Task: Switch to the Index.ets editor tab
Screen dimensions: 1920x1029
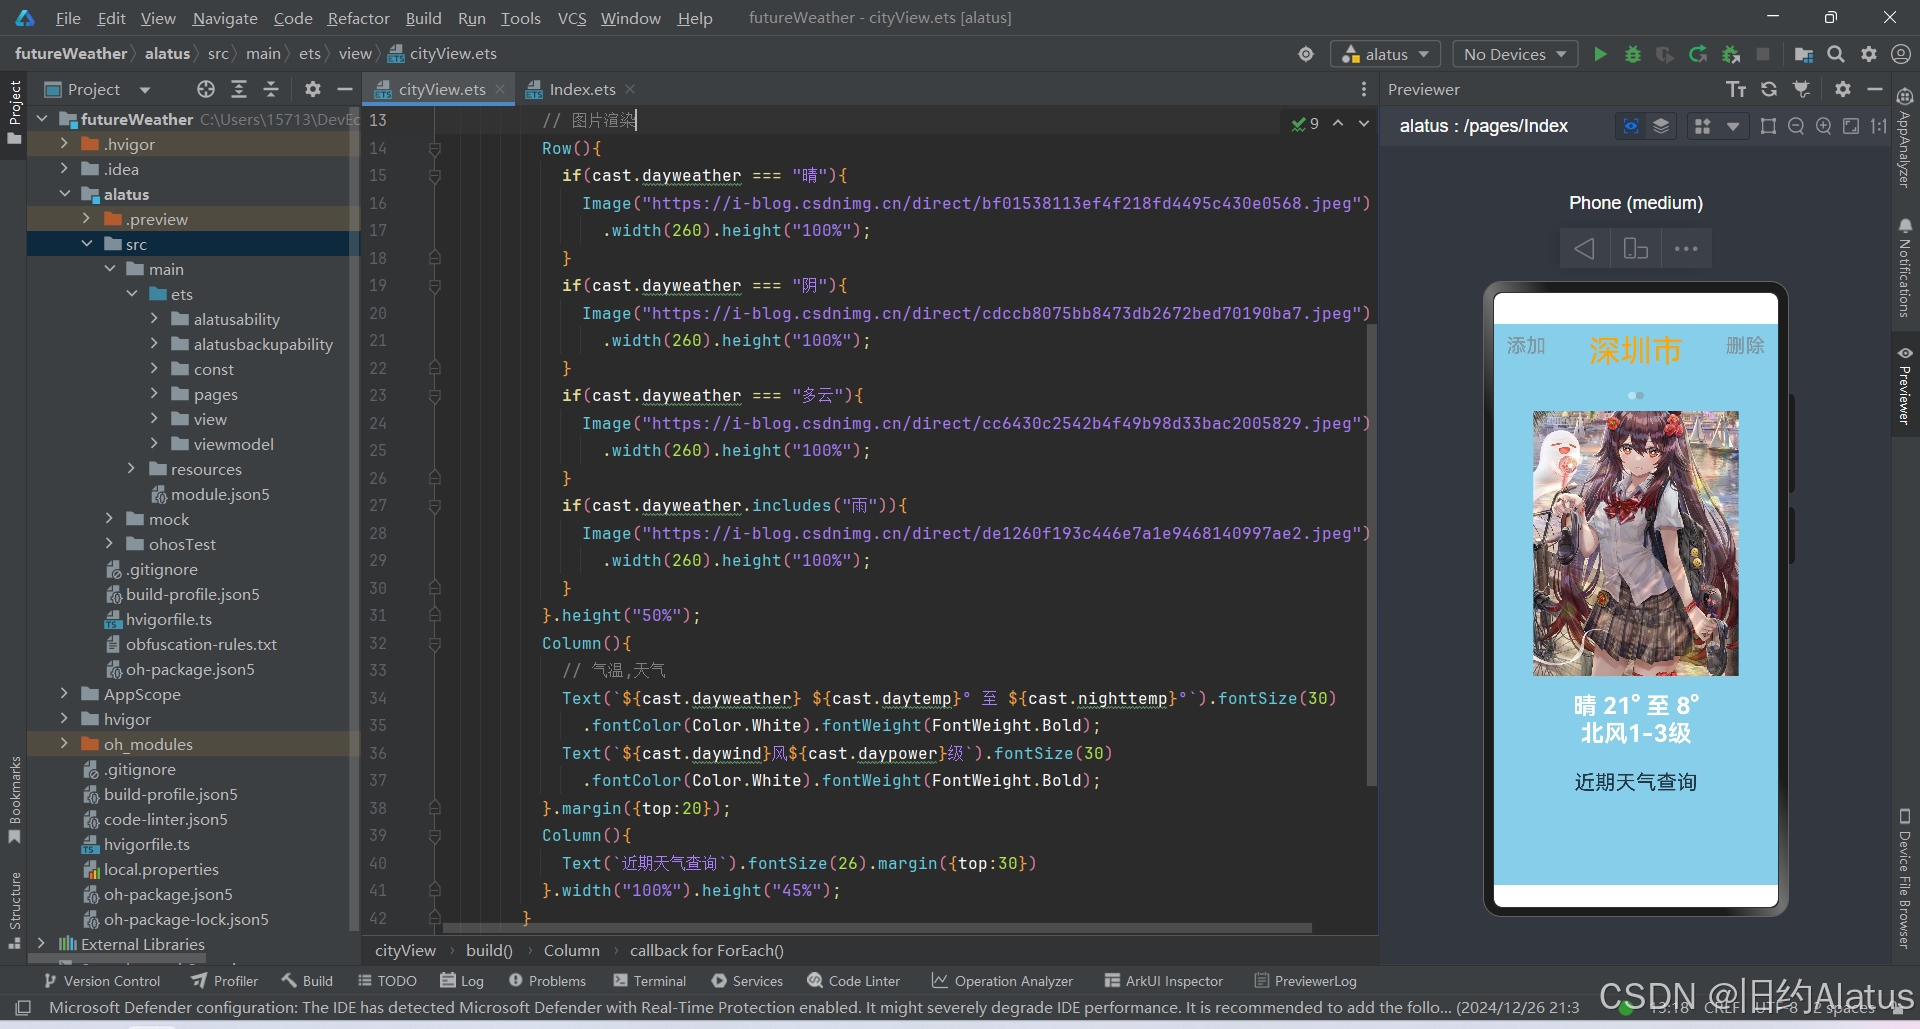Action: coord(582,89)
